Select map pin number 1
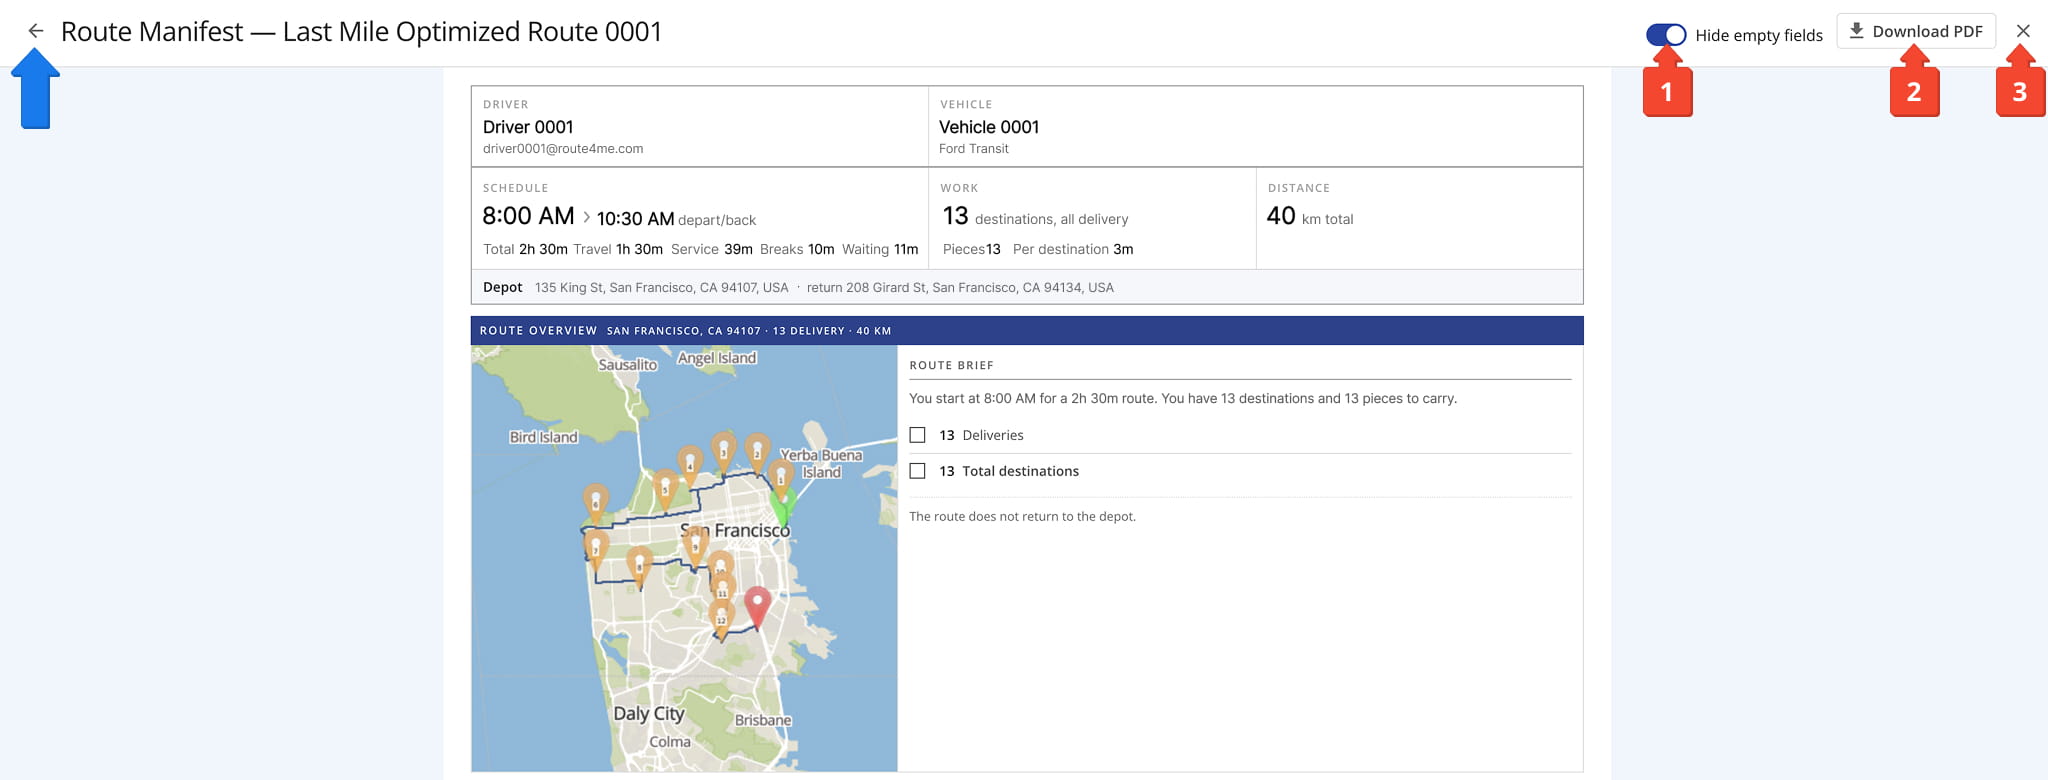Viewport: 2048px width, 780px height. coord(781,476)
